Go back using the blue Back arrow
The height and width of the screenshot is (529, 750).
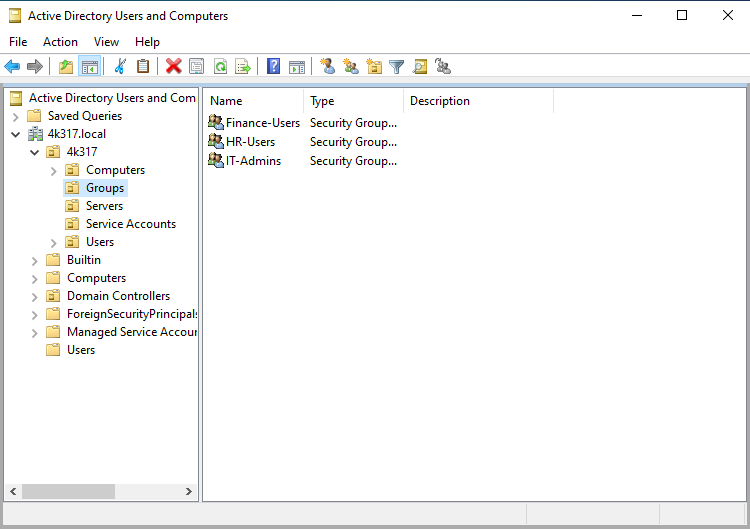pyautogui.click(x=12, y=66)
